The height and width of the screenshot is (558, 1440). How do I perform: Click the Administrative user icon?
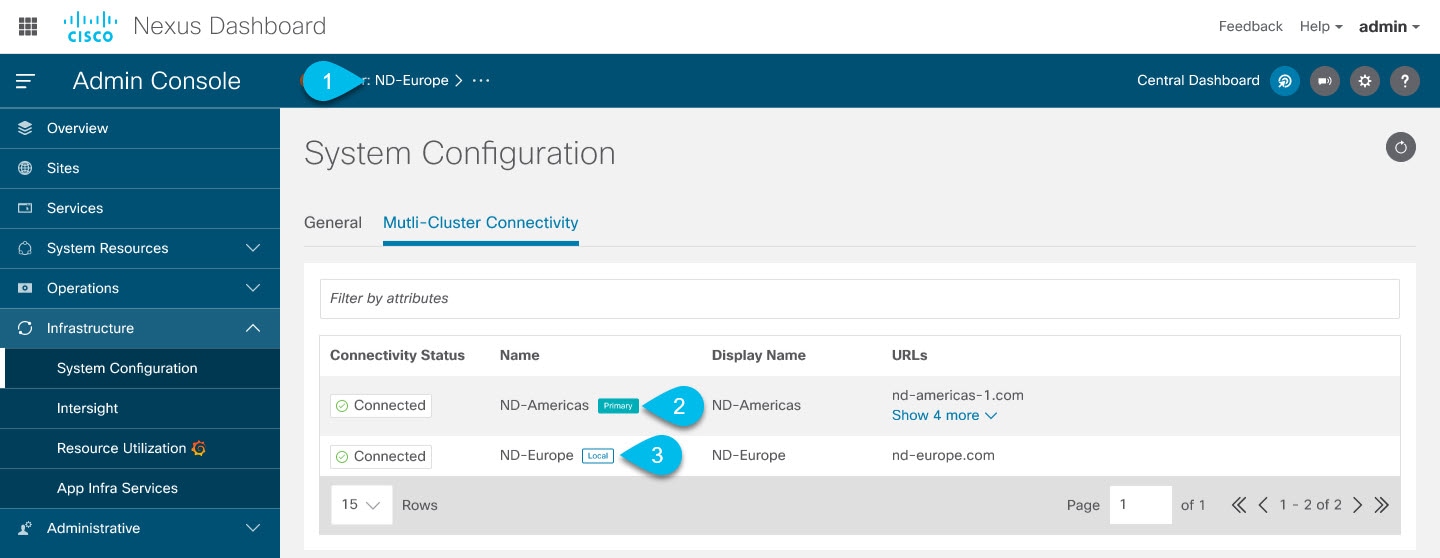(x=25, y=528)
